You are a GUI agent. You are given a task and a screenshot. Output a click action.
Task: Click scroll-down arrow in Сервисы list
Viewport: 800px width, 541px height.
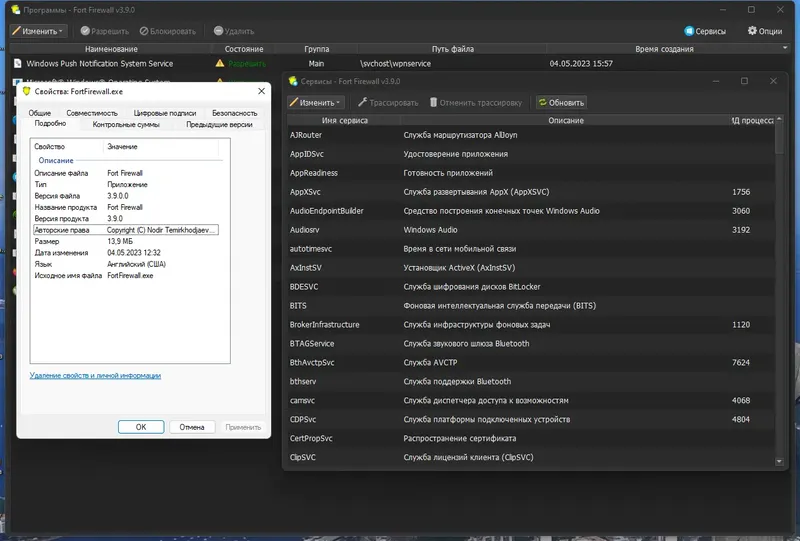tap(779, 461)
